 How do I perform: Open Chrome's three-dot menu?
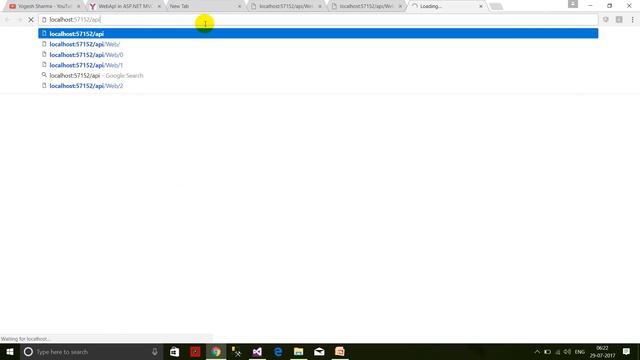click(x=633, y=20)
